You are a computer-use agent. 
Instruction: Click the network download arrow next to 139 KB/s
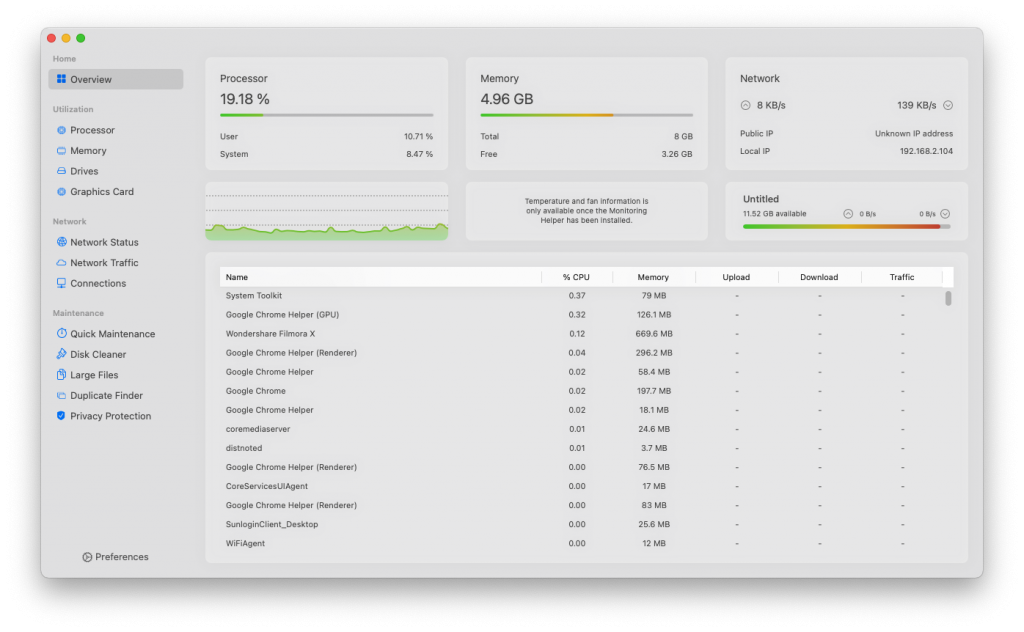(948, 105)
